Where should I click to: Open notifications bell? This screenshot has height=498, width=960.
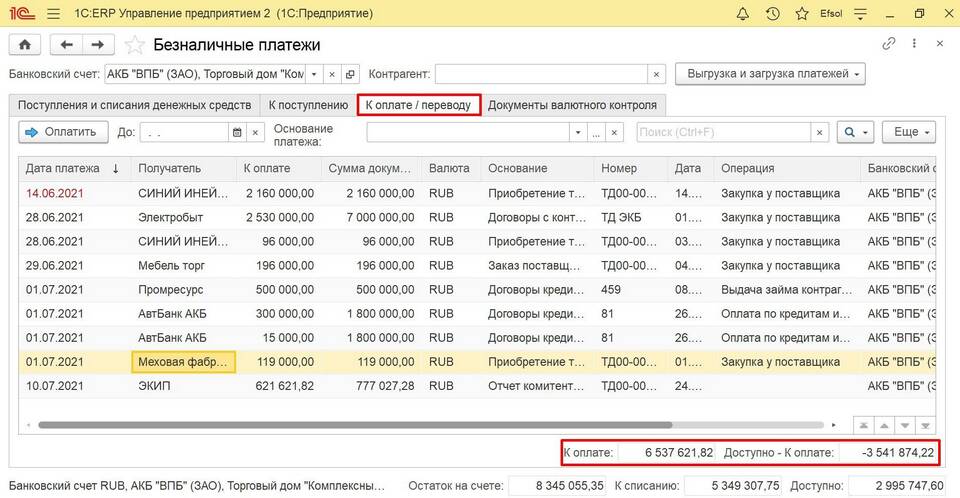point(743,13)
